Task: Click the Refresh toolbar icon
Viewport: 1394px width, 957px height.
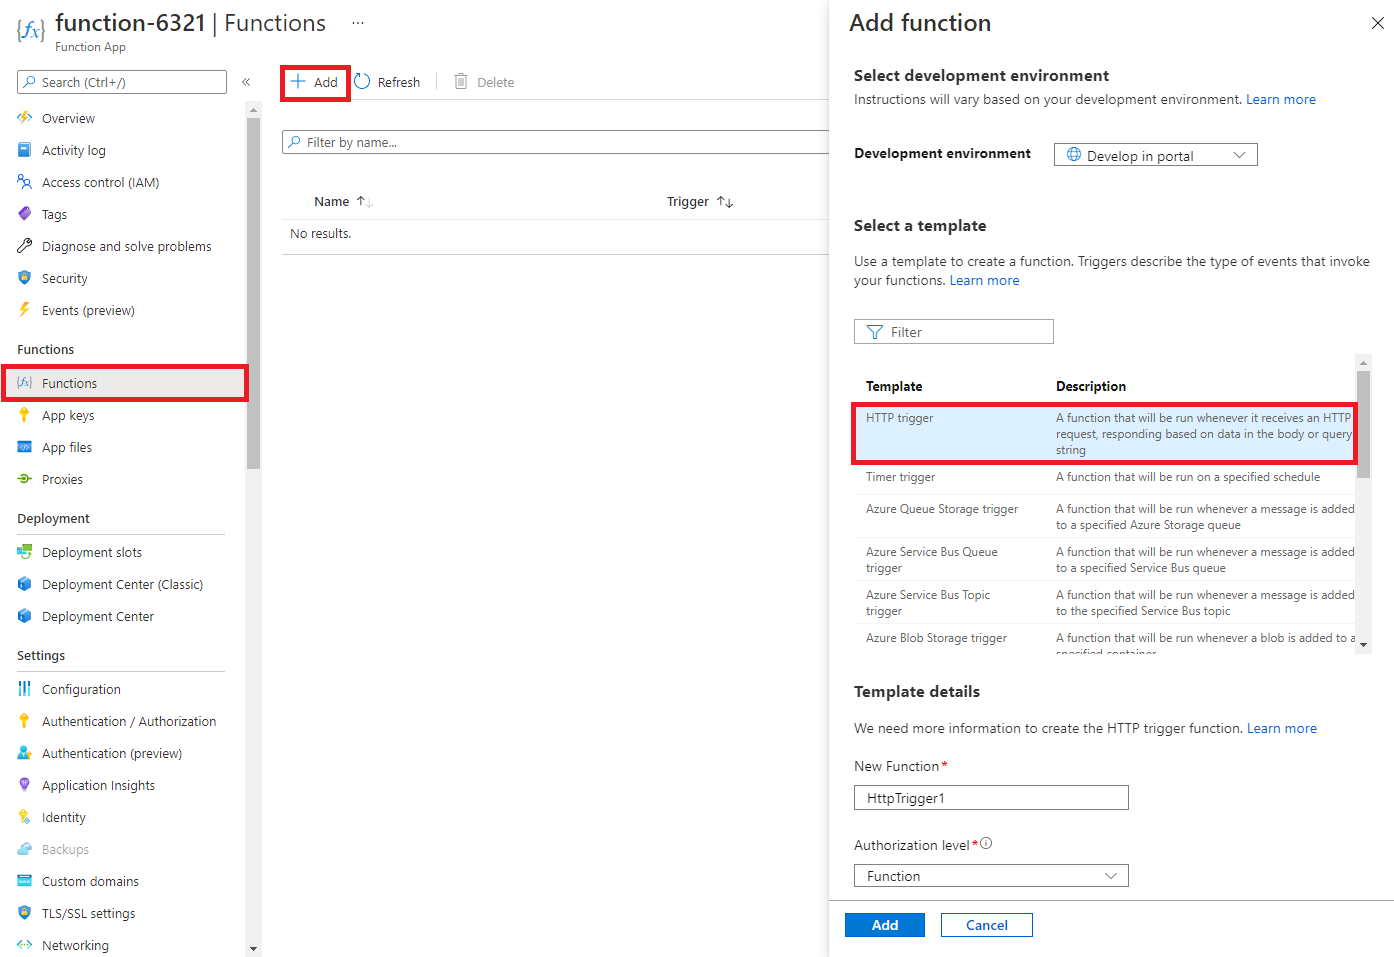Action: [x=388, y=81]
